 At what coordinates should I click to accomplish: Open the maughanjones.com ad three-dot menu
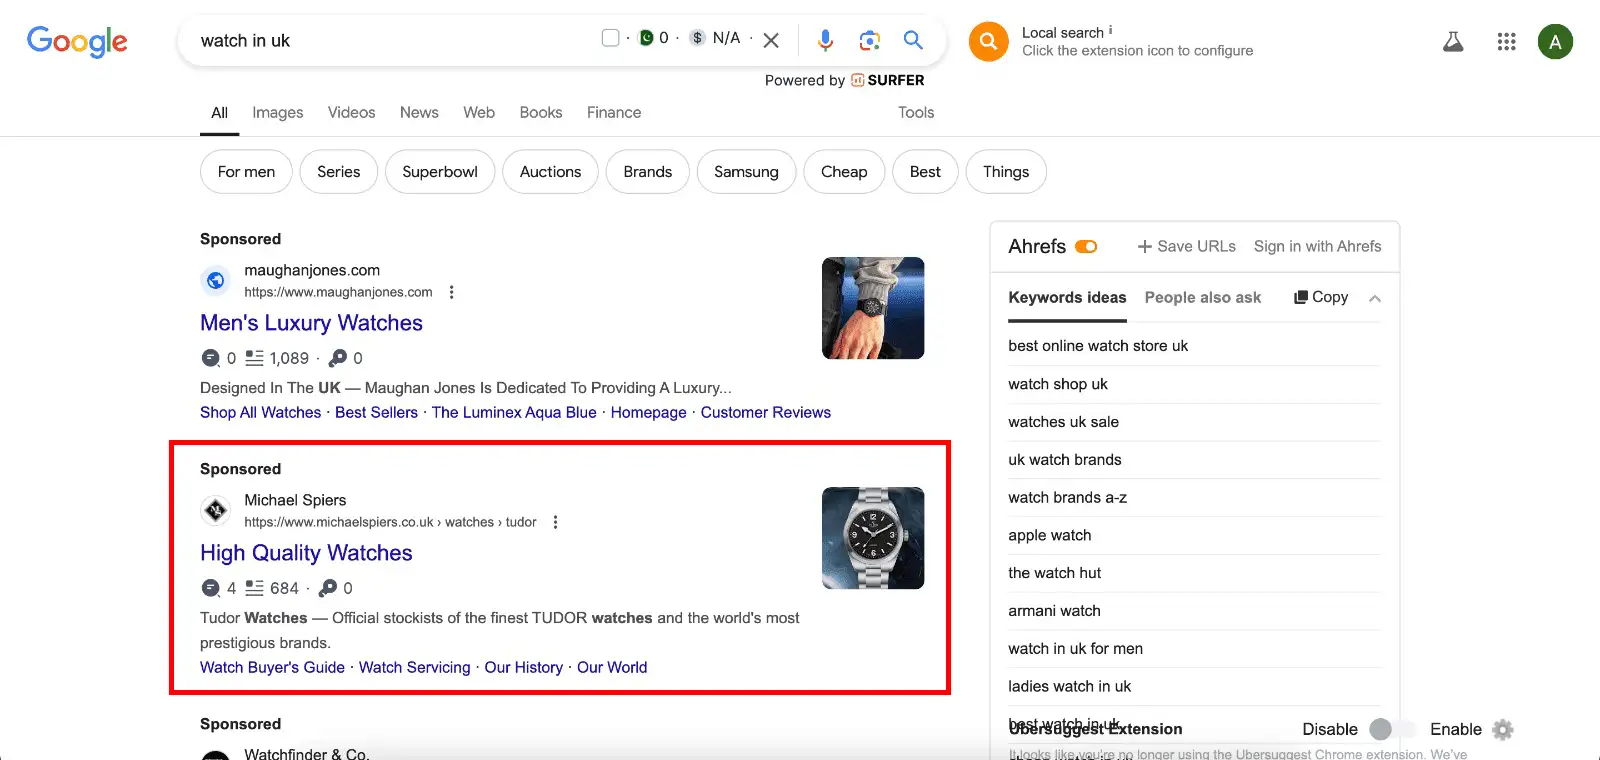tap(452, 292)
